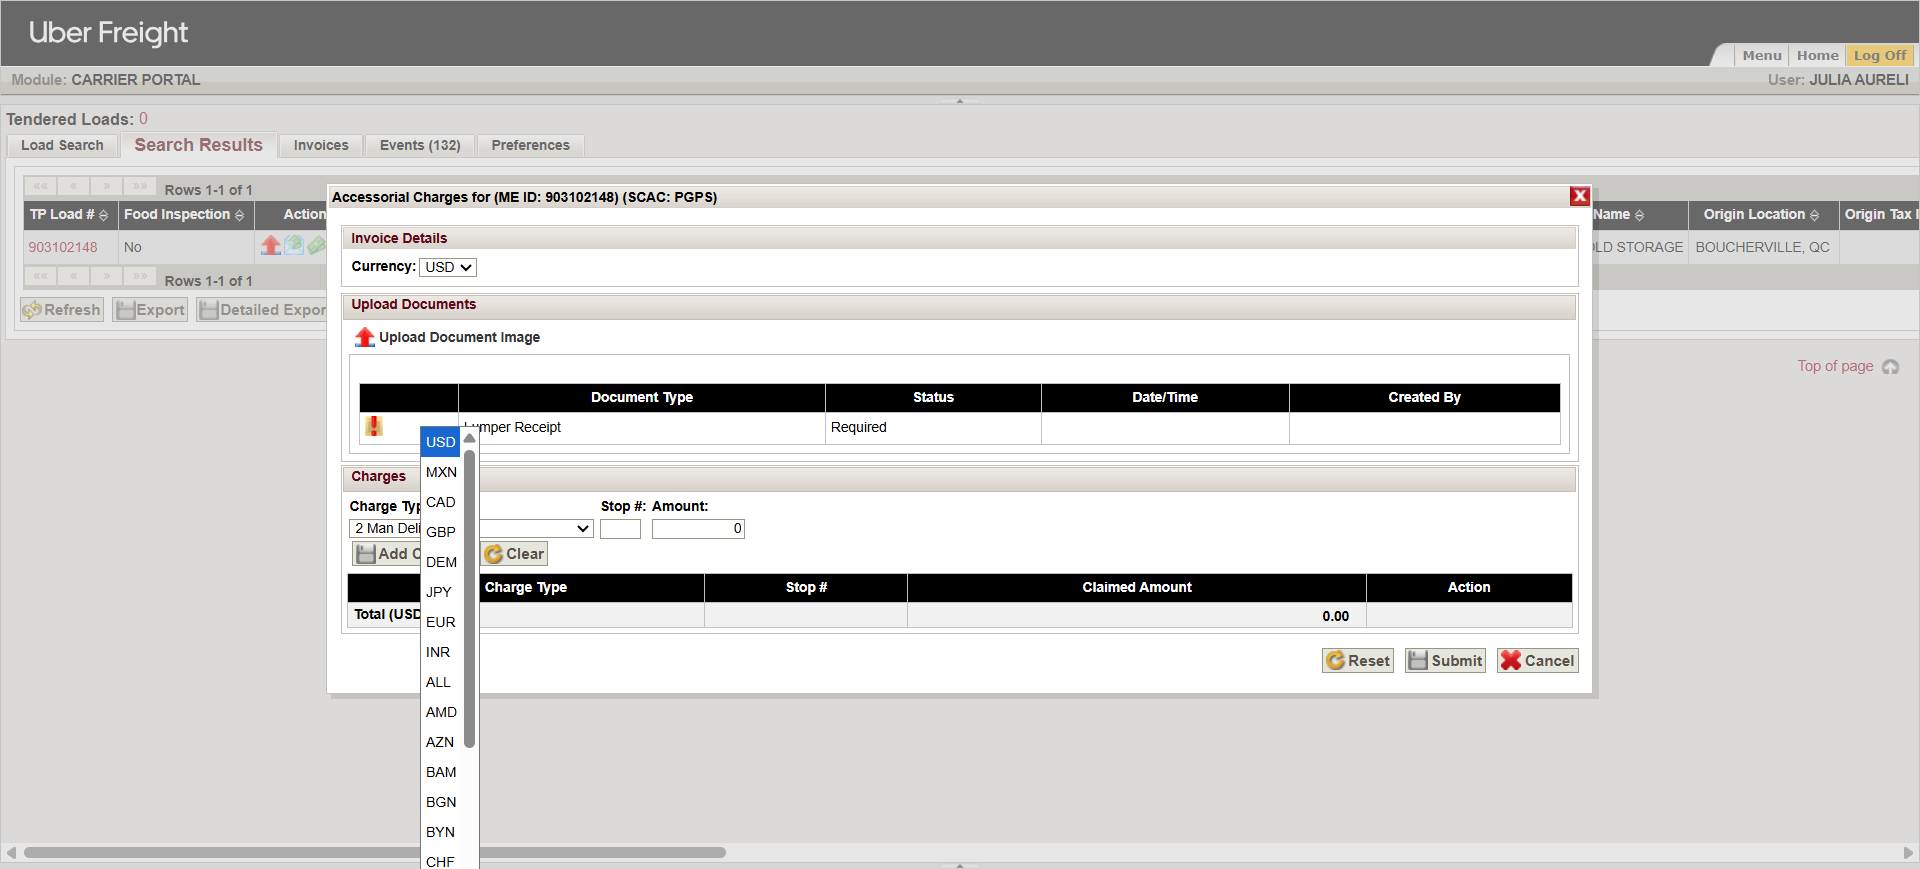Open the Load Search tab

pyautogui.click(x=62, y=145)
